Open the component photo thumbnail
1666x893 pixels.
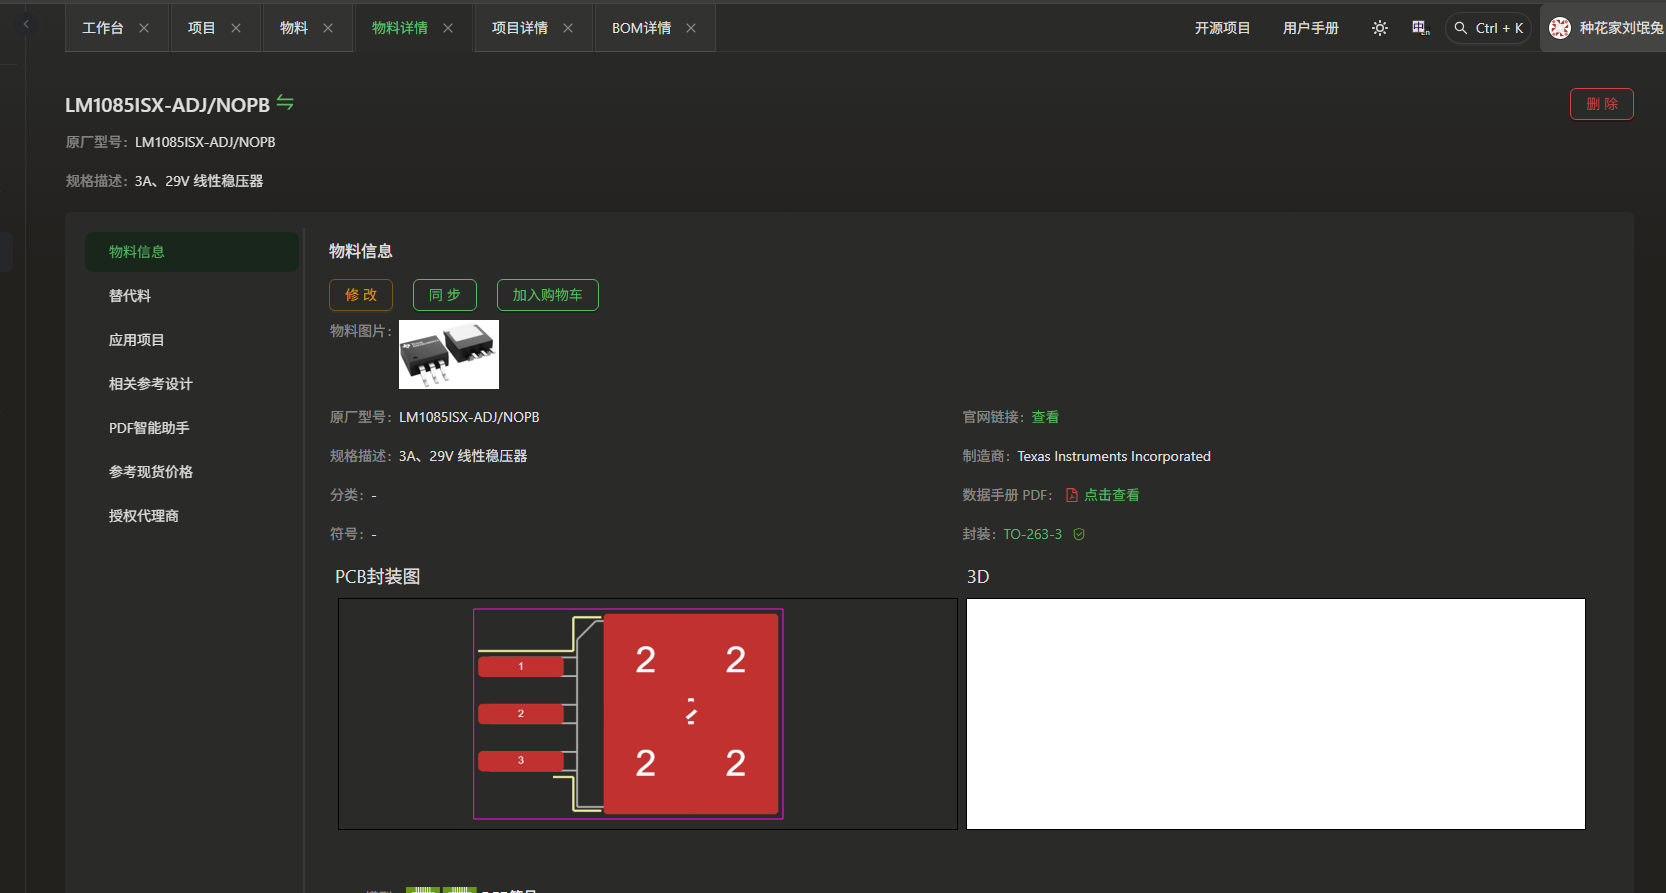pos(449,354)
